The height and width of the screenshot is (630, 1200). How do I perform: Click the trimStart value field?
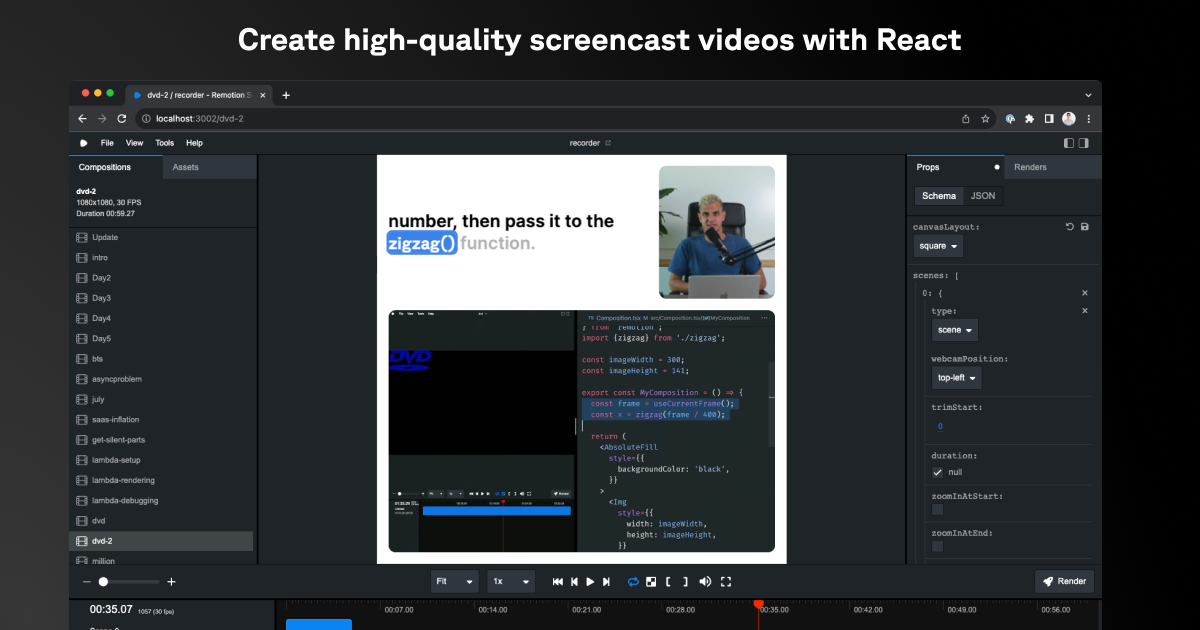pyautogui.click(x=940, y=426)
